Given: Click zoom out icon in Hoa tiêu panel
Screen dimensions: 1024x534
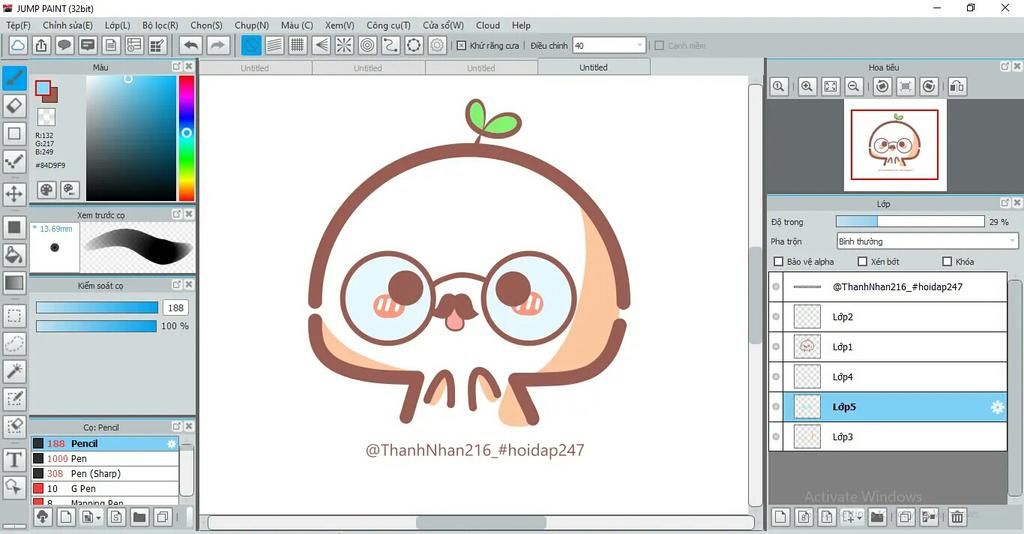Looking at the screenshot, I should pyautogui.click(x=853, y=86).
